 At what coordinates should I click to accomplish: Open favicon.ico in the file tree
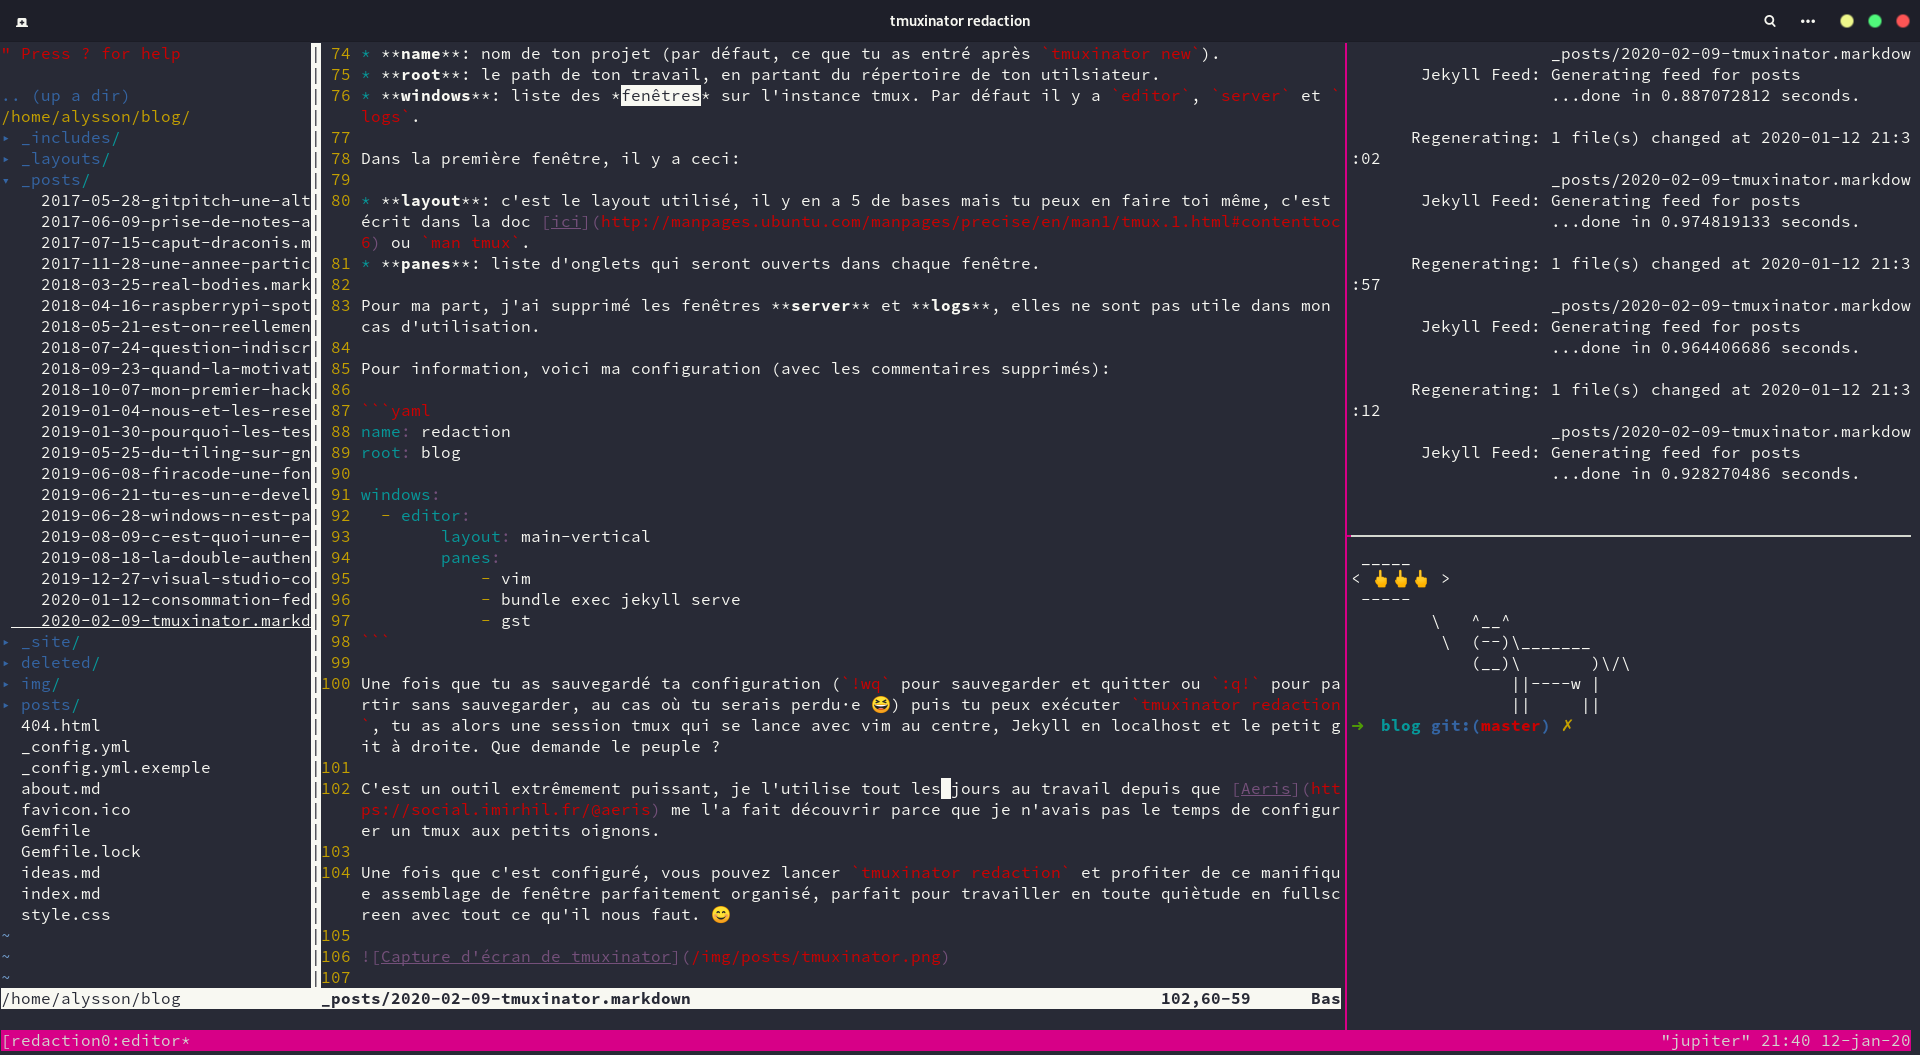click(76, 810)
